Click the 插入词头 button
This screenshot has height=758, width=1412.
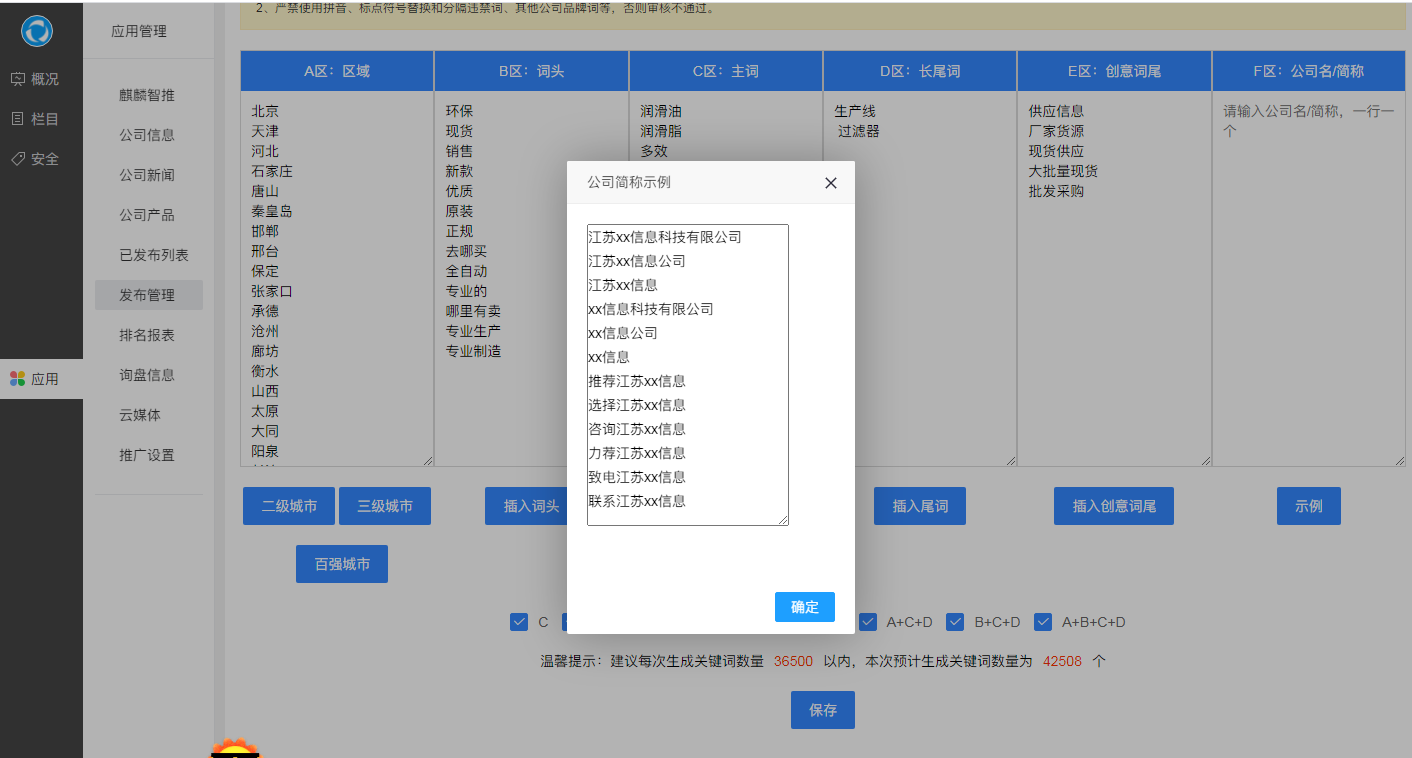(x=531, y=506)
